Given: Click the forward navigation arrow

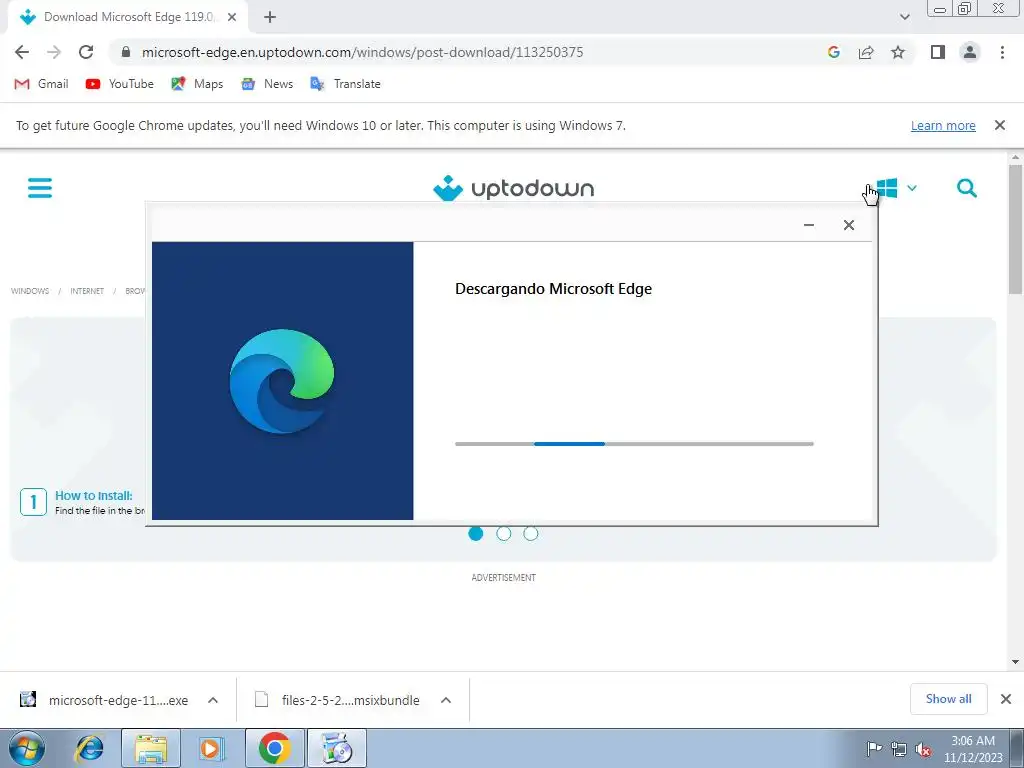Looking at the screenshot, I should click(54, 52).
